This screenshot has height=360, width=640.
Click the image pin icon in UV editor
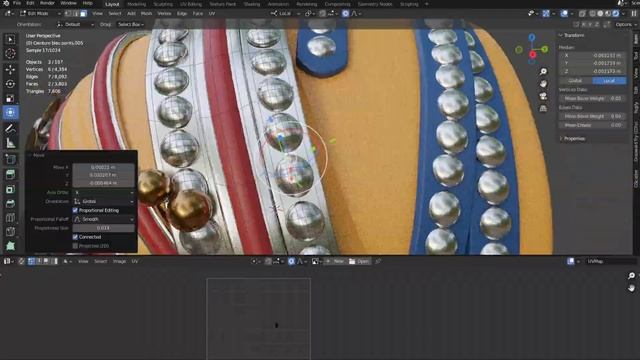(x=378, y=261)
